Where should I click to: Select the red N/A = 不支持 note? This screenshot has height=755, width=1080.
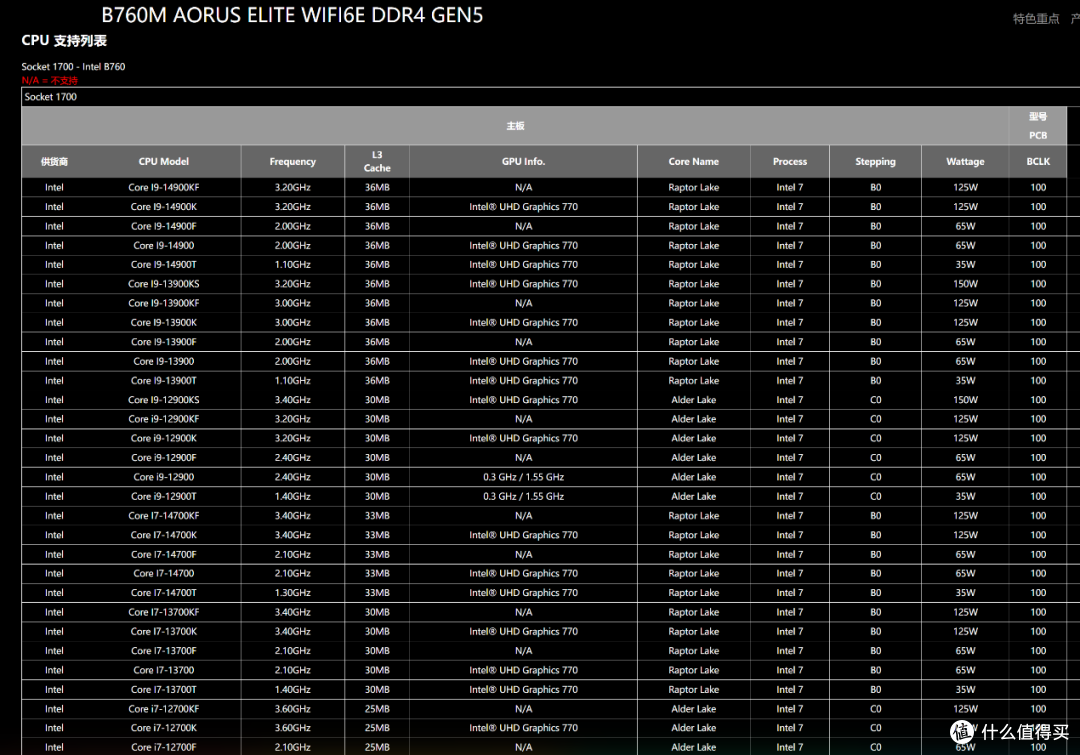pyautogui.click(x=49, y=81)
